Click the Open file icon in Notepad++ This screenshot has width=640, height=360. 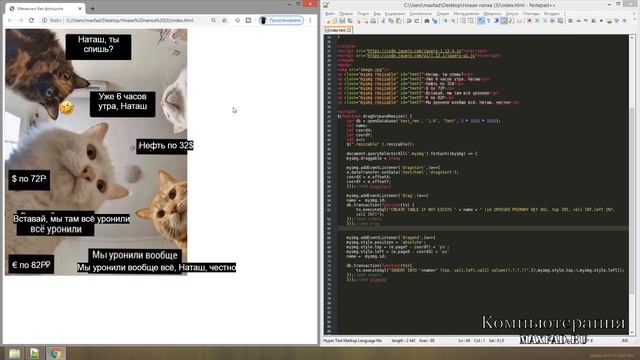(335, 21)
